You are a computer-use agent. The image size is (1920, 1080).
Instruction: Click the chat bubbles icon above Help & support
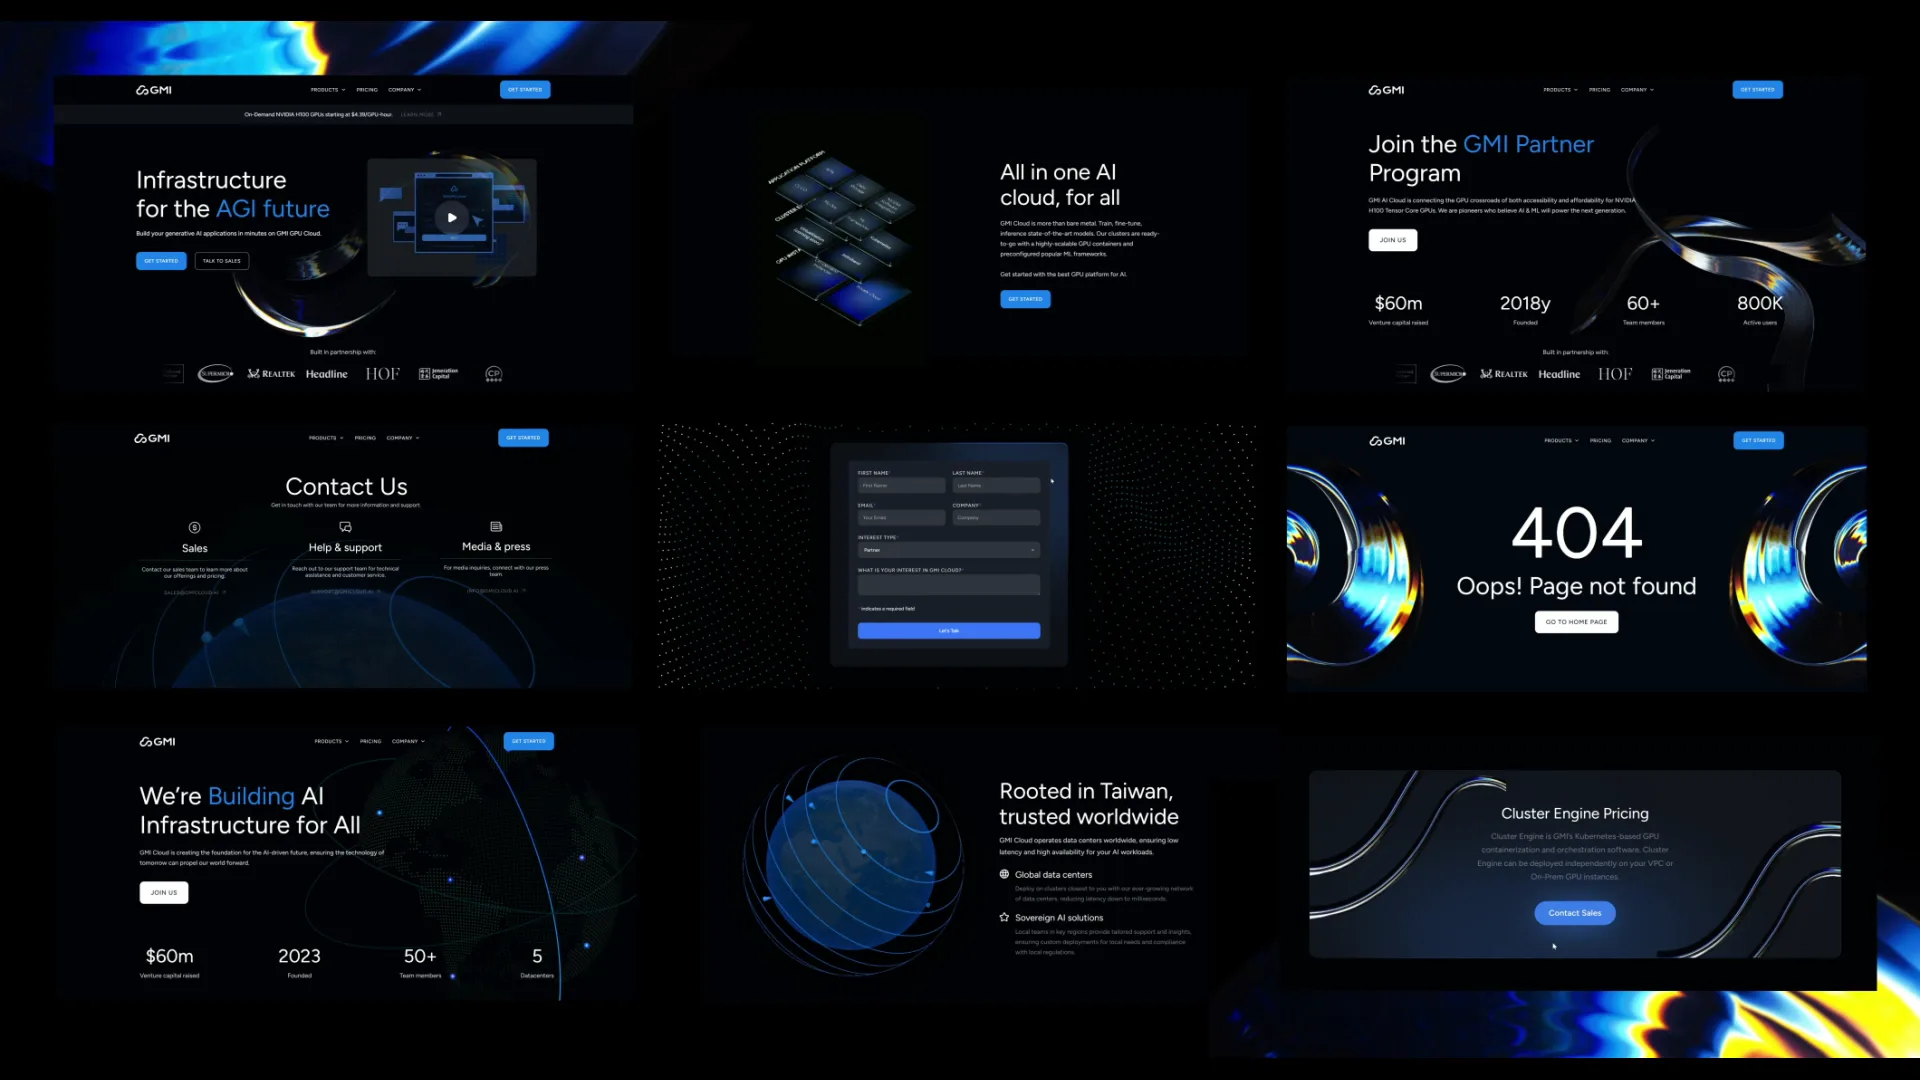[x=345, y=526]
